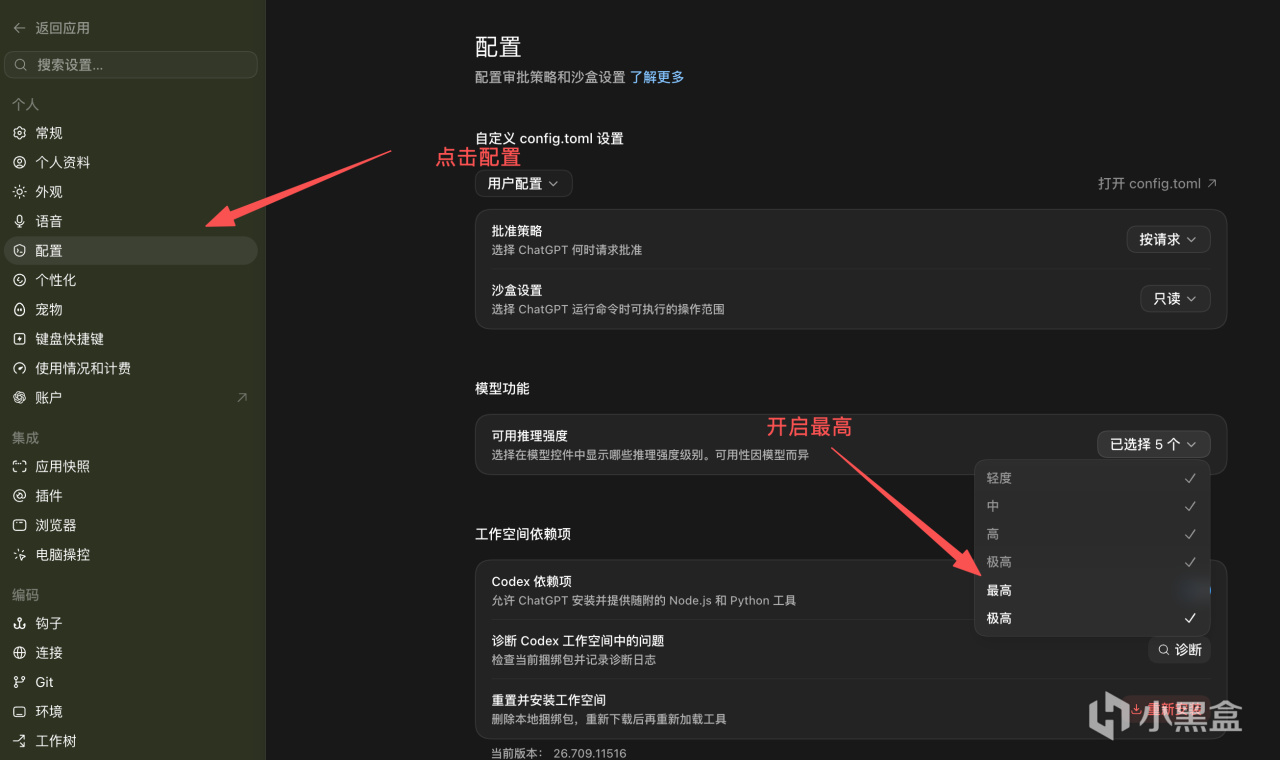Viewport: 1280px width, 760px height.
Task: Enable the 最高 reasoning level
Action: click(x=1092, y=590)
